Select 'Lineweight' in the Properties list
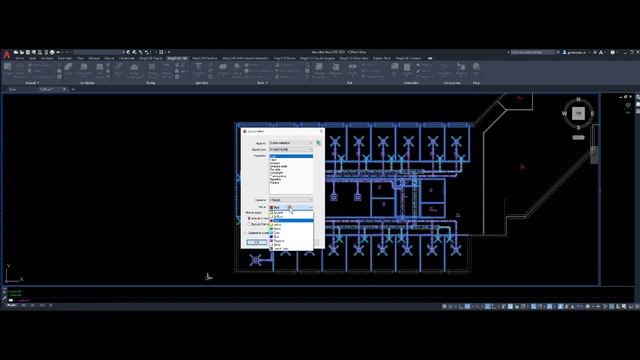The width and height of the screenshot is (640, 360). tap(291, 173)
